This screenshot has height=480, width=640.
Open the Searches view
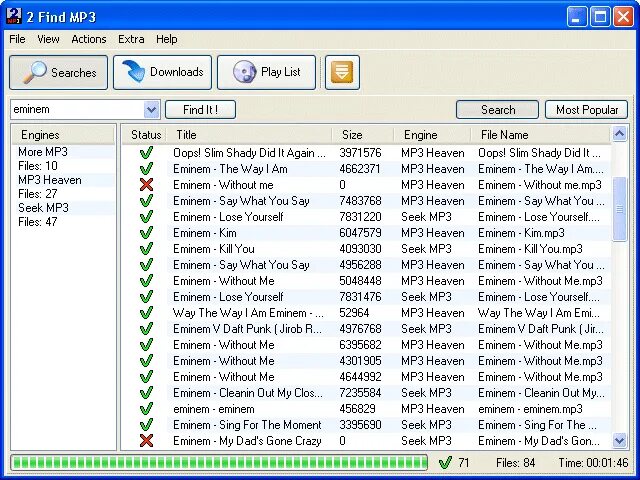(x=58, y=73)
